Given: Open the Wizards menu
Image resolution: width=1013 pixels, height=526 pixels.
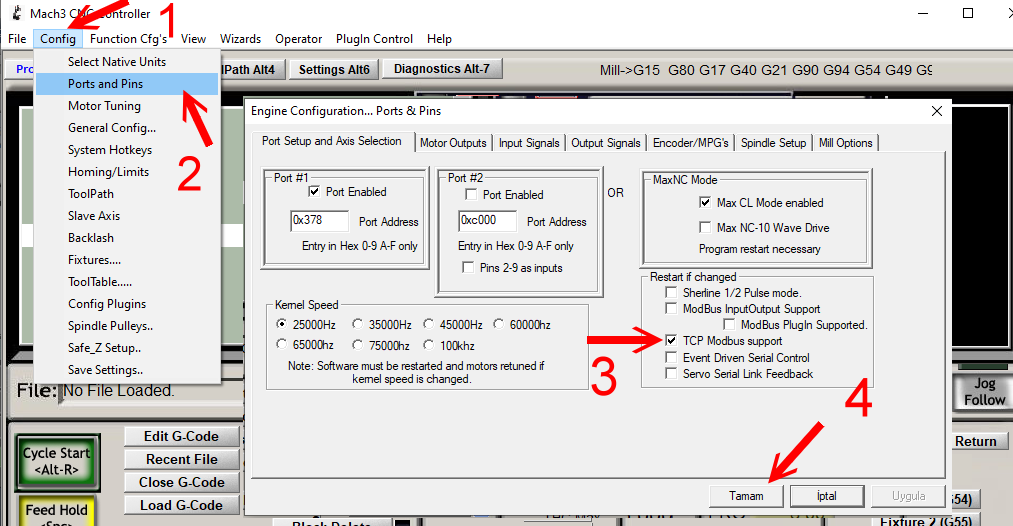Looking at the screenshot, I should (x=240, y=39).
